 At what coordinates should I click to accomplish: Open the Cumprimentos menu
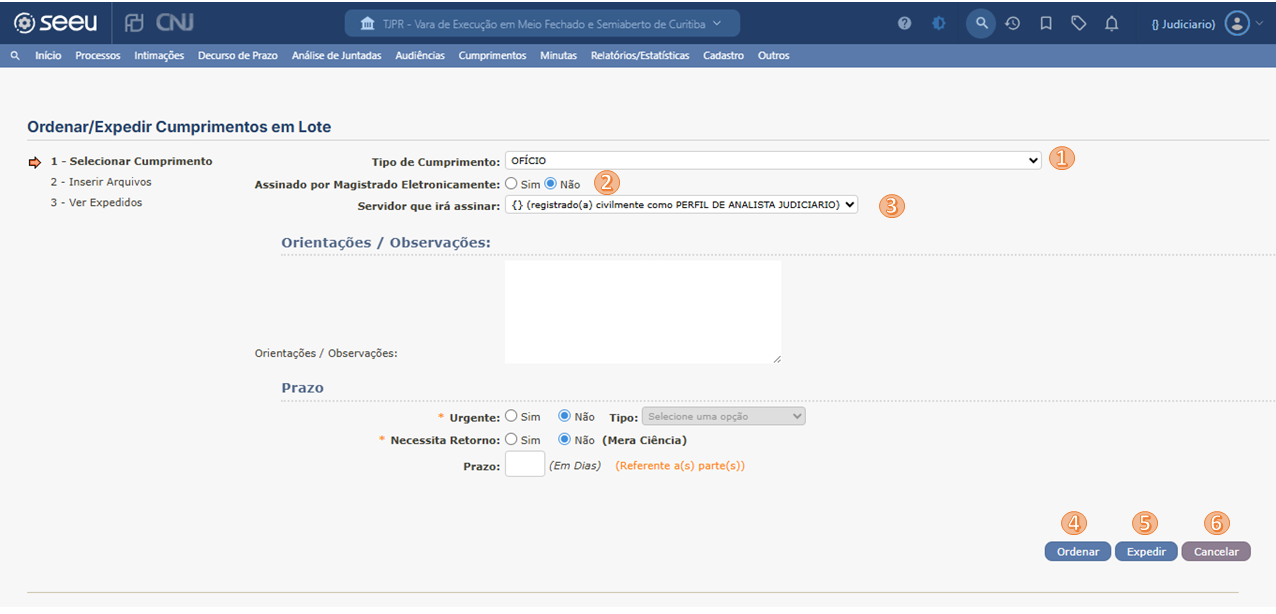(x=492, y=56)
